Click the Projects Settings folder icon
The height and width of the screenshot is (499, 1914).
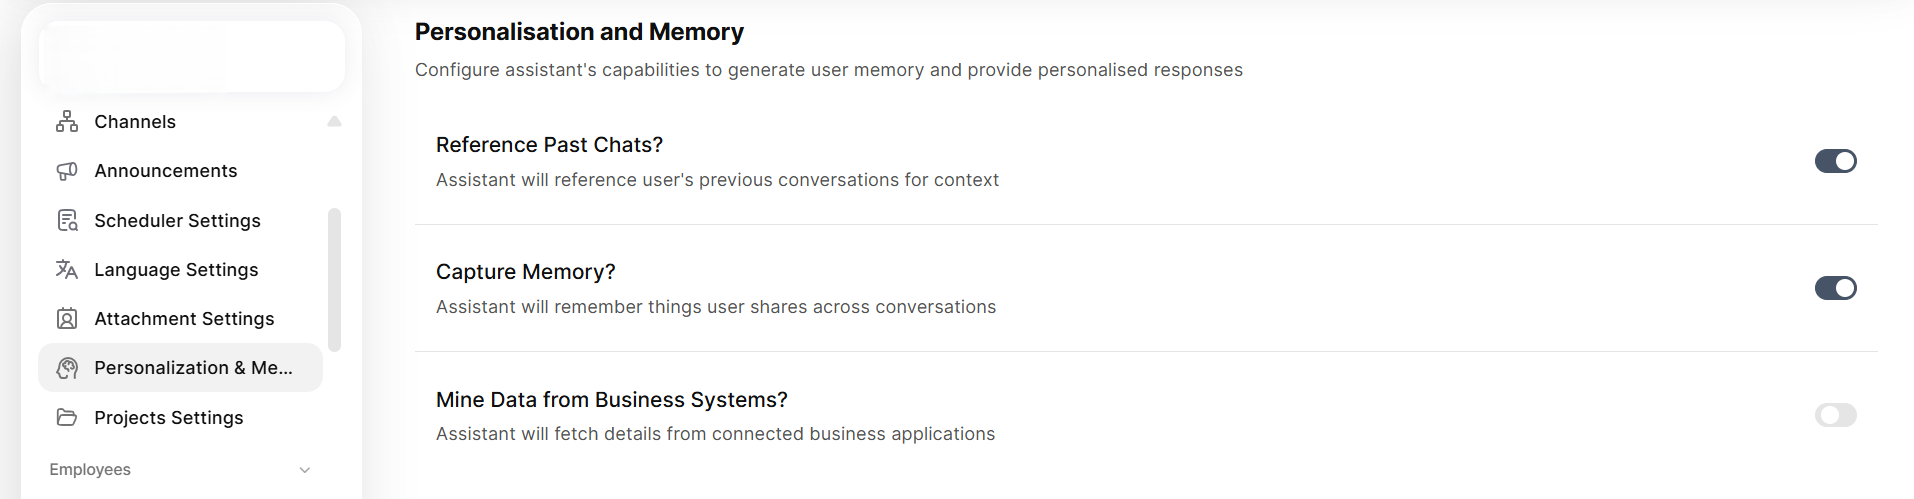coord(67,417)
